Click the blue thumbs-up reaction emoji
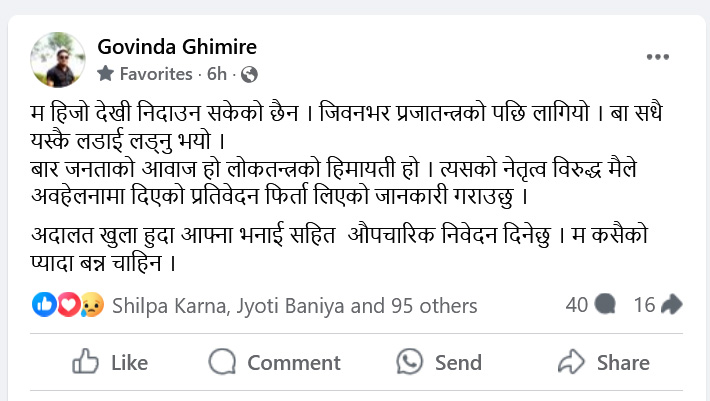The height and width of the screenshot is (401, 710). [x=45, y=304]
